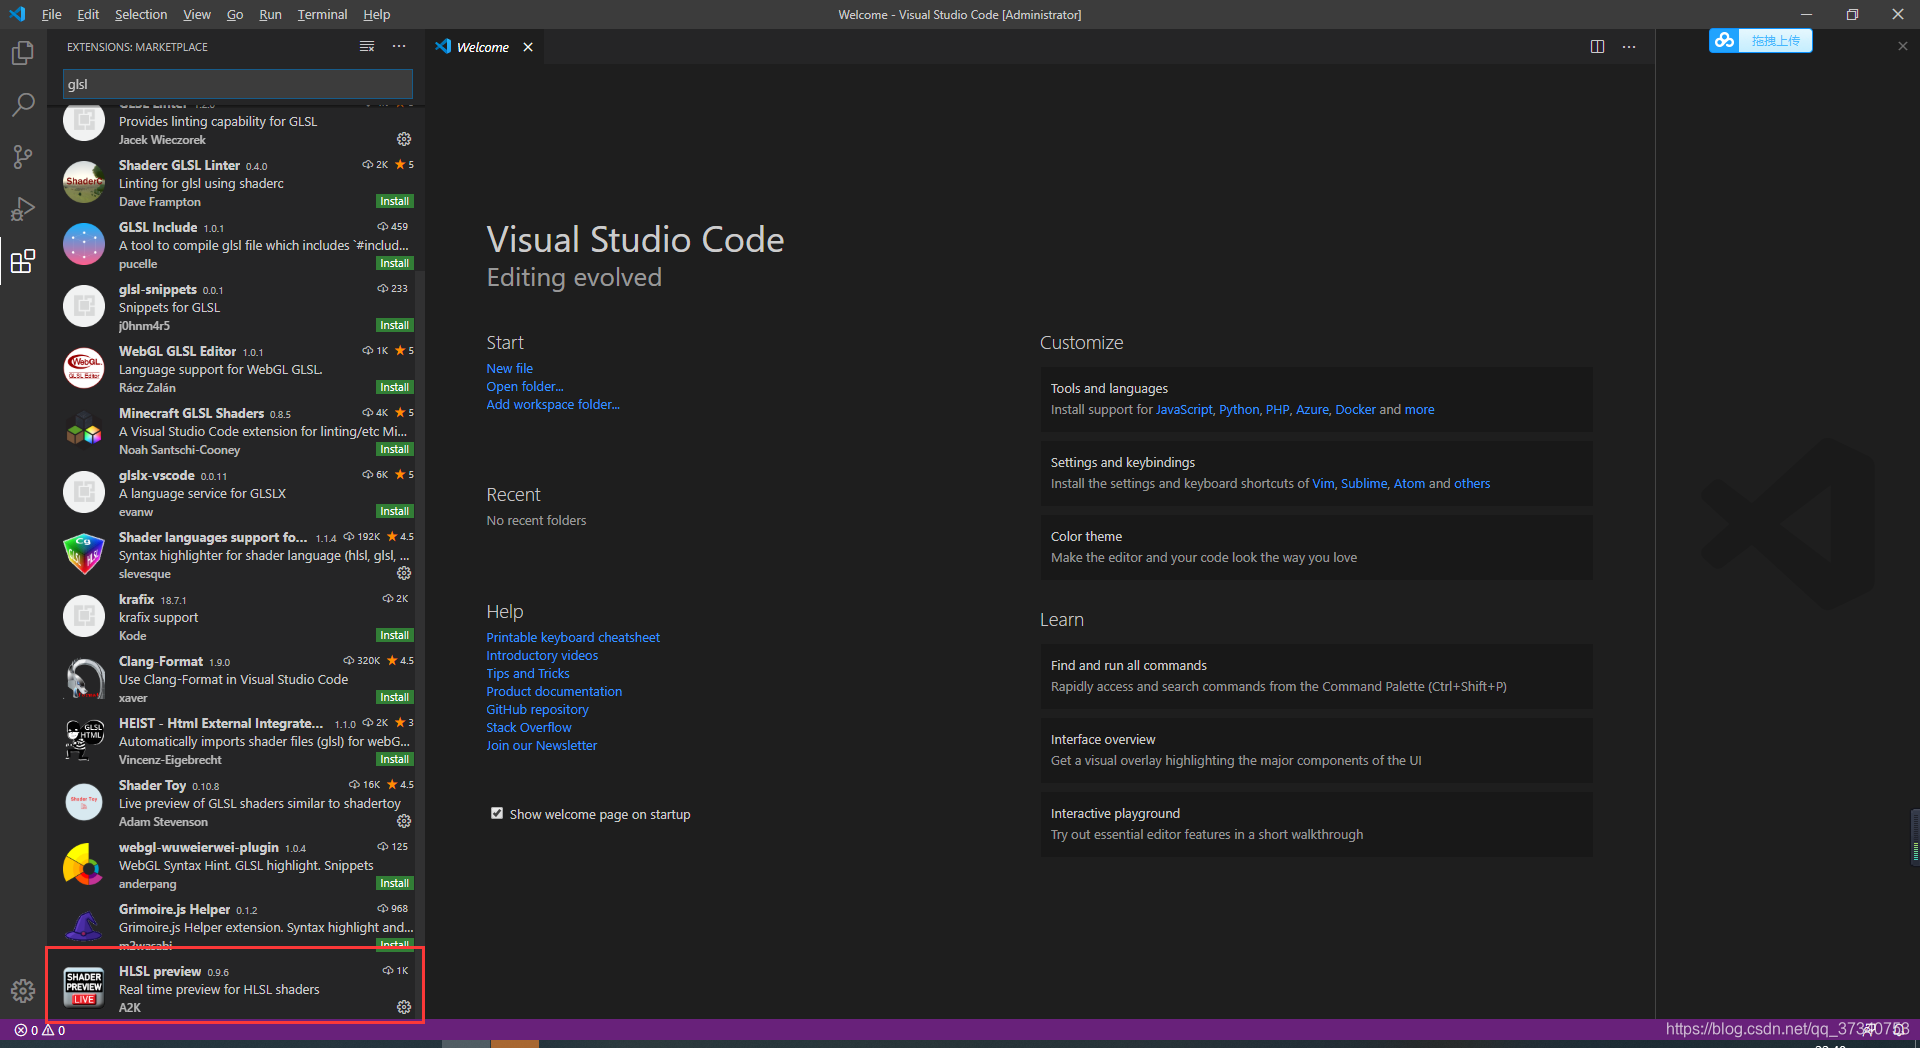Install the WebGL GLSL Editor extension

[x=394, y=387]
